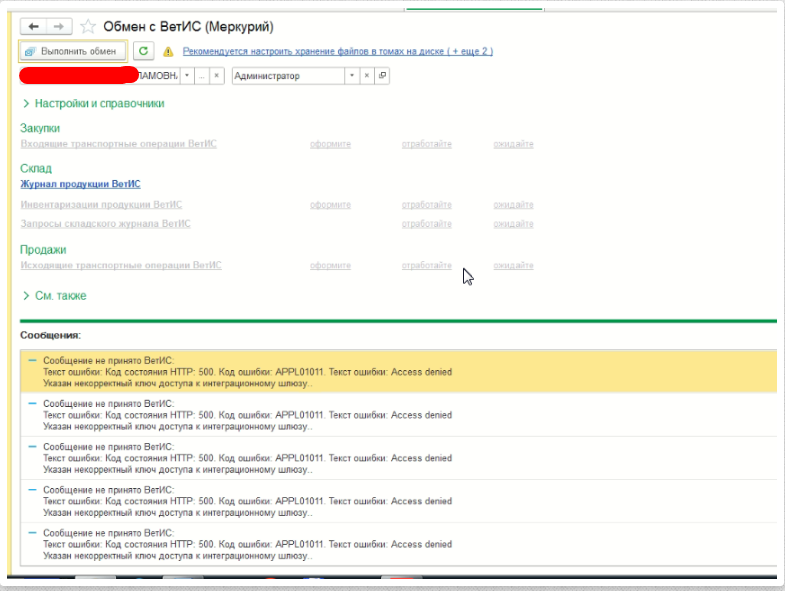Open the Администратор dropdown arrow

click(x=352, y=76)
